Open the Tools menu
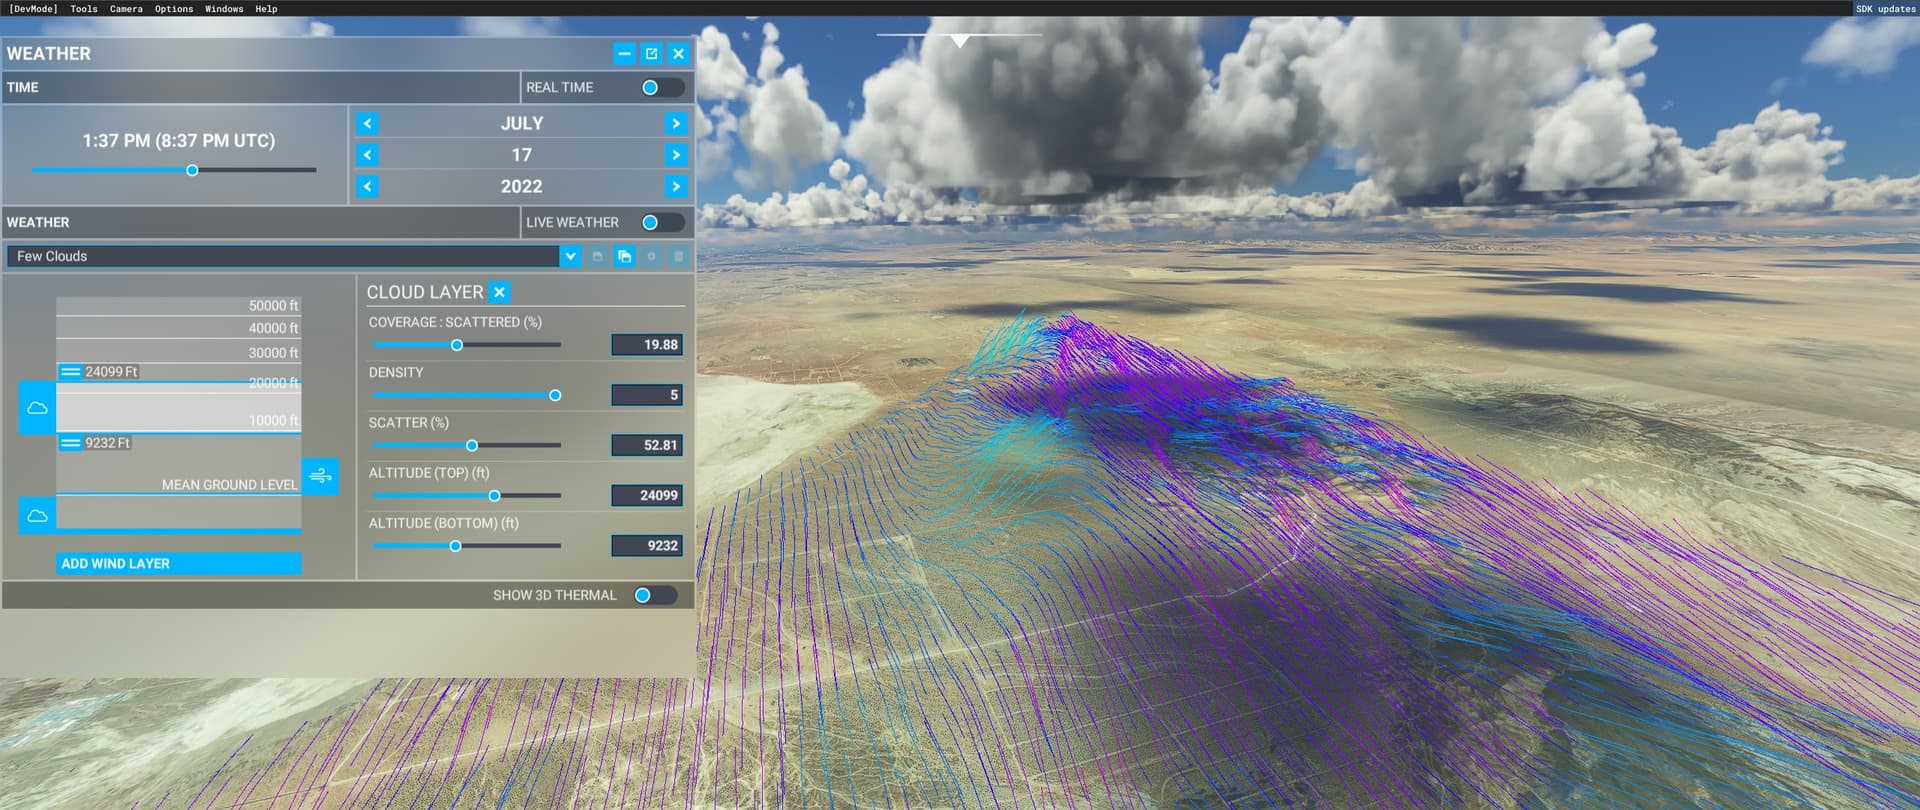Screen dimensions: 1920x810 84,8
